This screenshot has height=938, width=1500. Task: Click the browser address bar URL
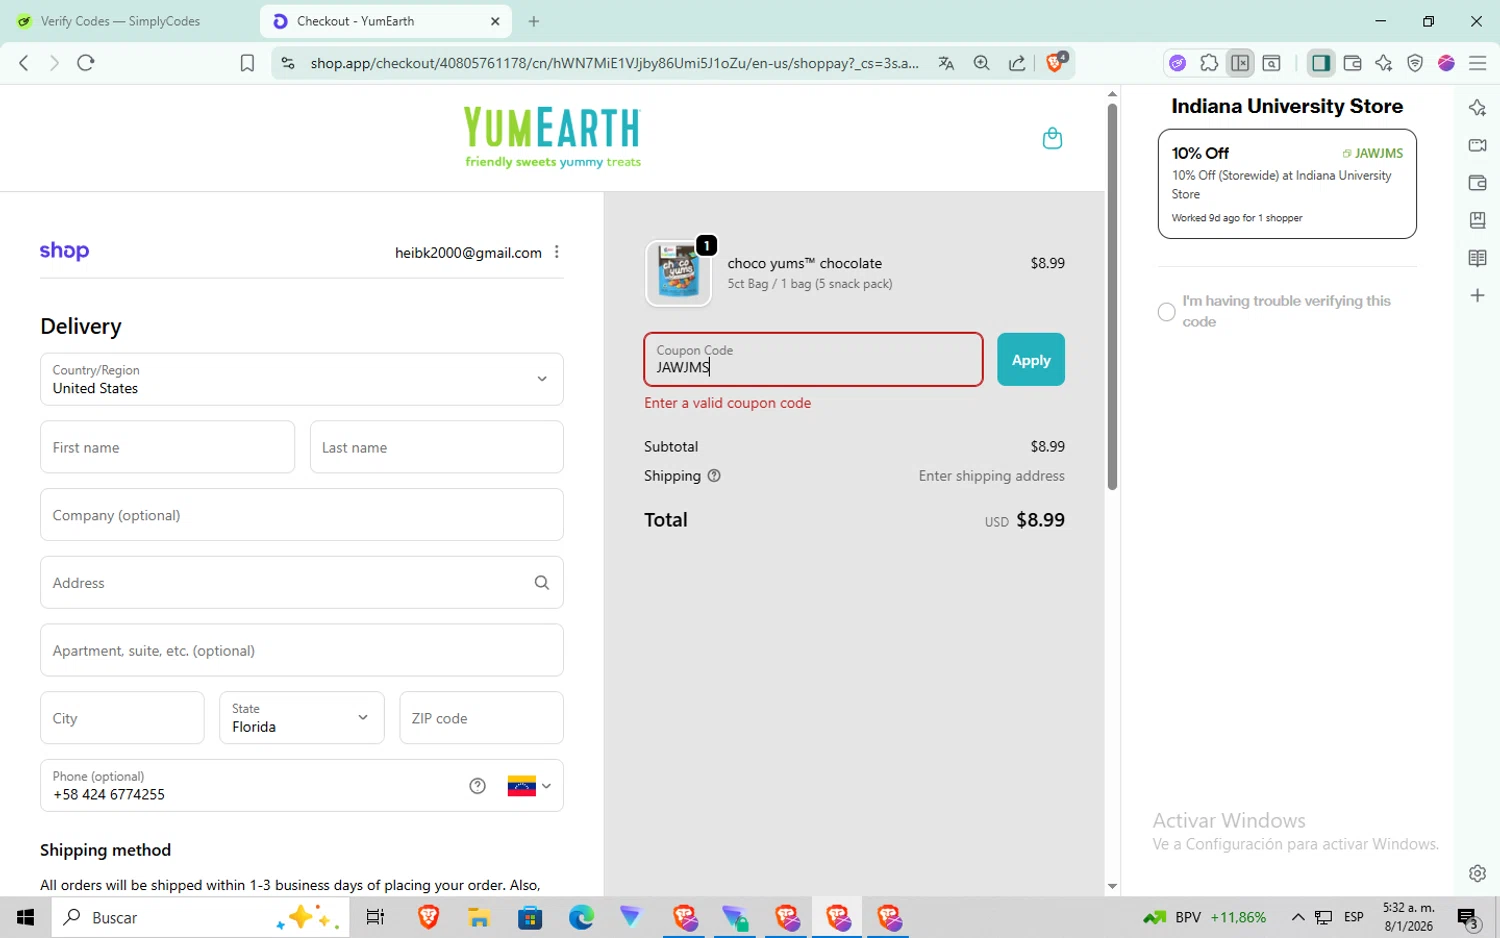click(x=614, y=63)
